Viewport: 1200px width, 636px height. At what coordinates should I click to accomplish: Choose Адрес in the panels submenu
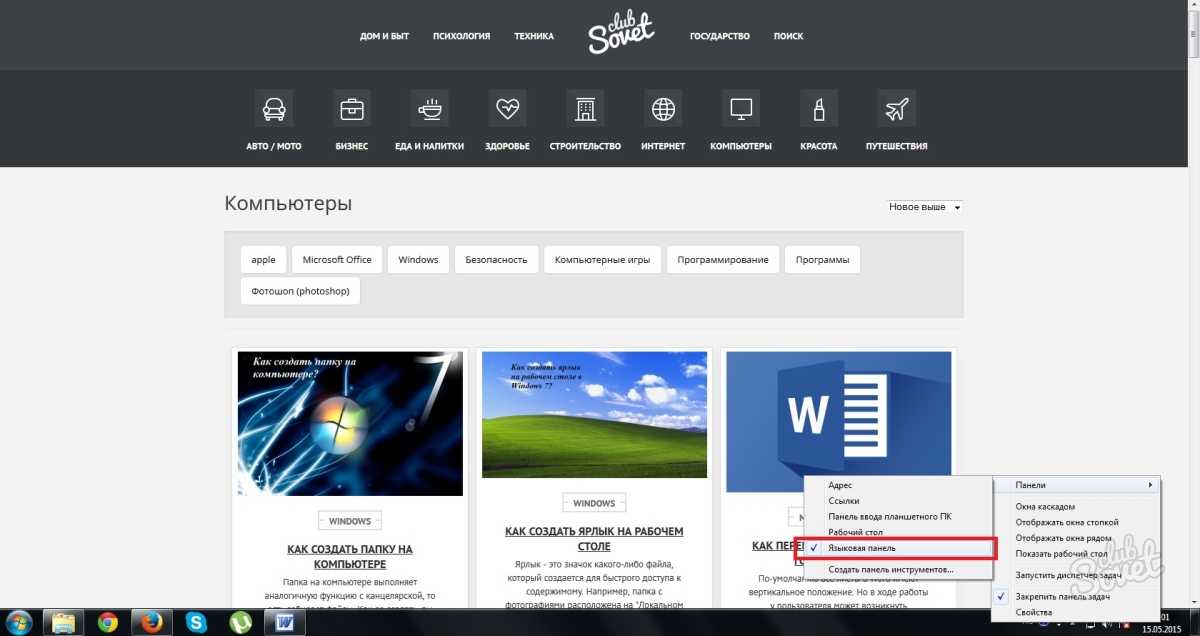(840, 485)
